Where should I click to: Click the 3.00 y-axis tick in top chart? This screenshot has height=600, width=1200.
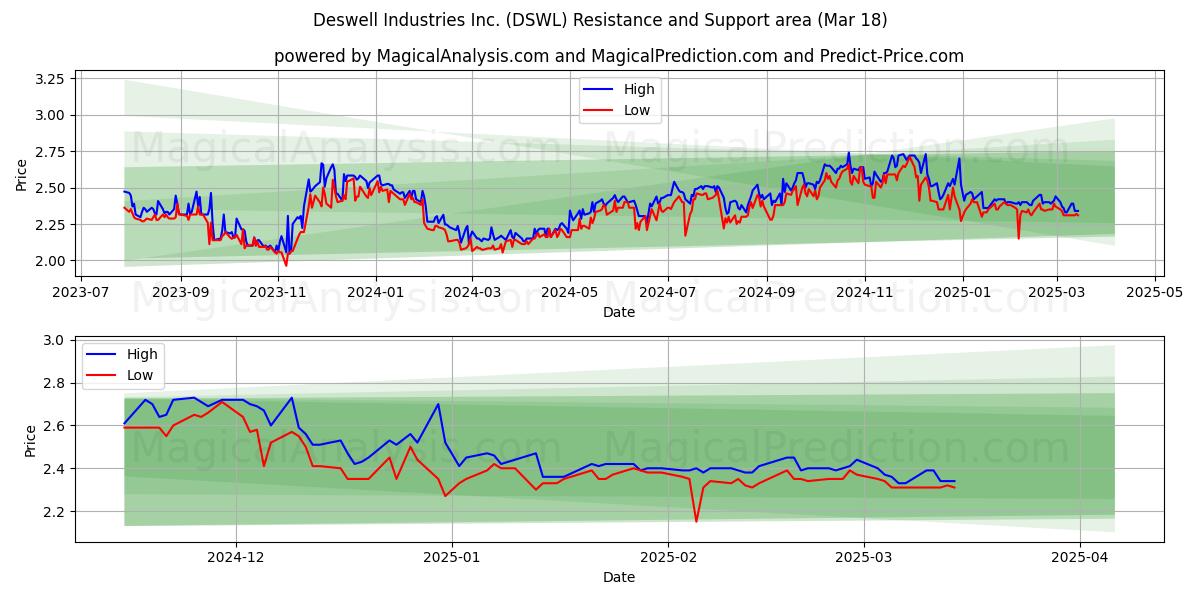click(50, 115)
